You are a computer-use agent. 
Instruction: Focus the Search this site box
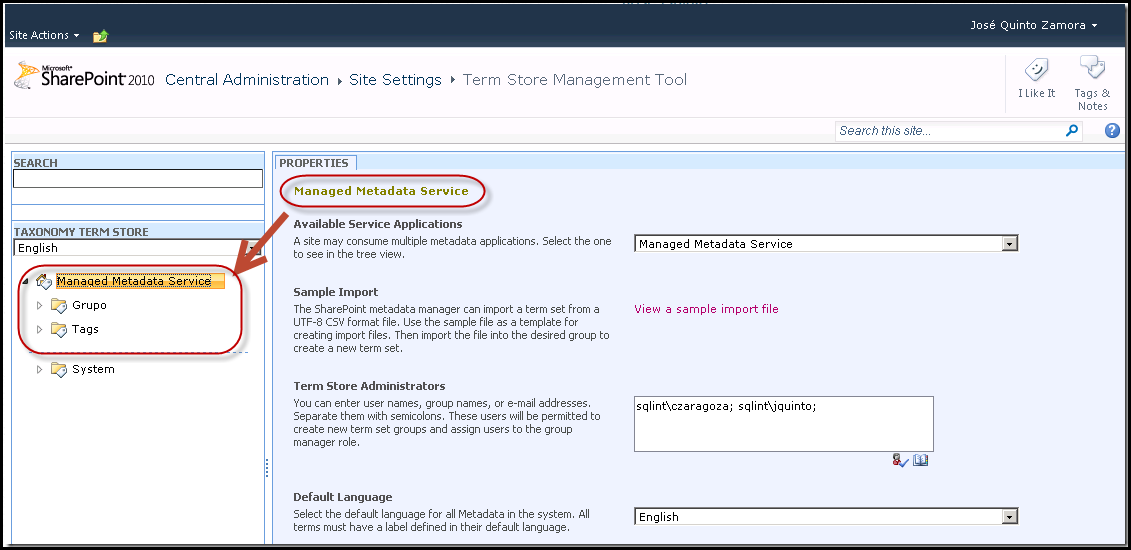pyautogui.click(x=949, y=131)
